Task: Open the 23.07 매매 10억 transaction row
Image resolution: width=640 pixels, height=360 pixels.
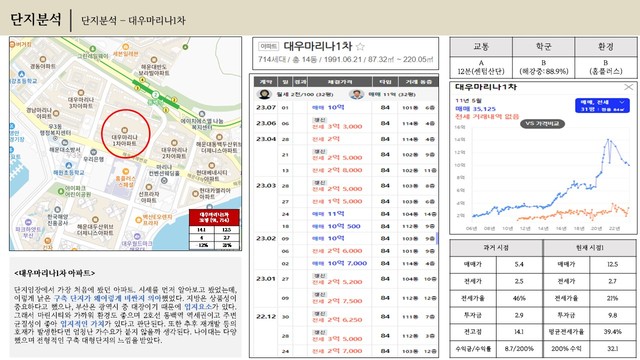Action: [x=345, y=107]
